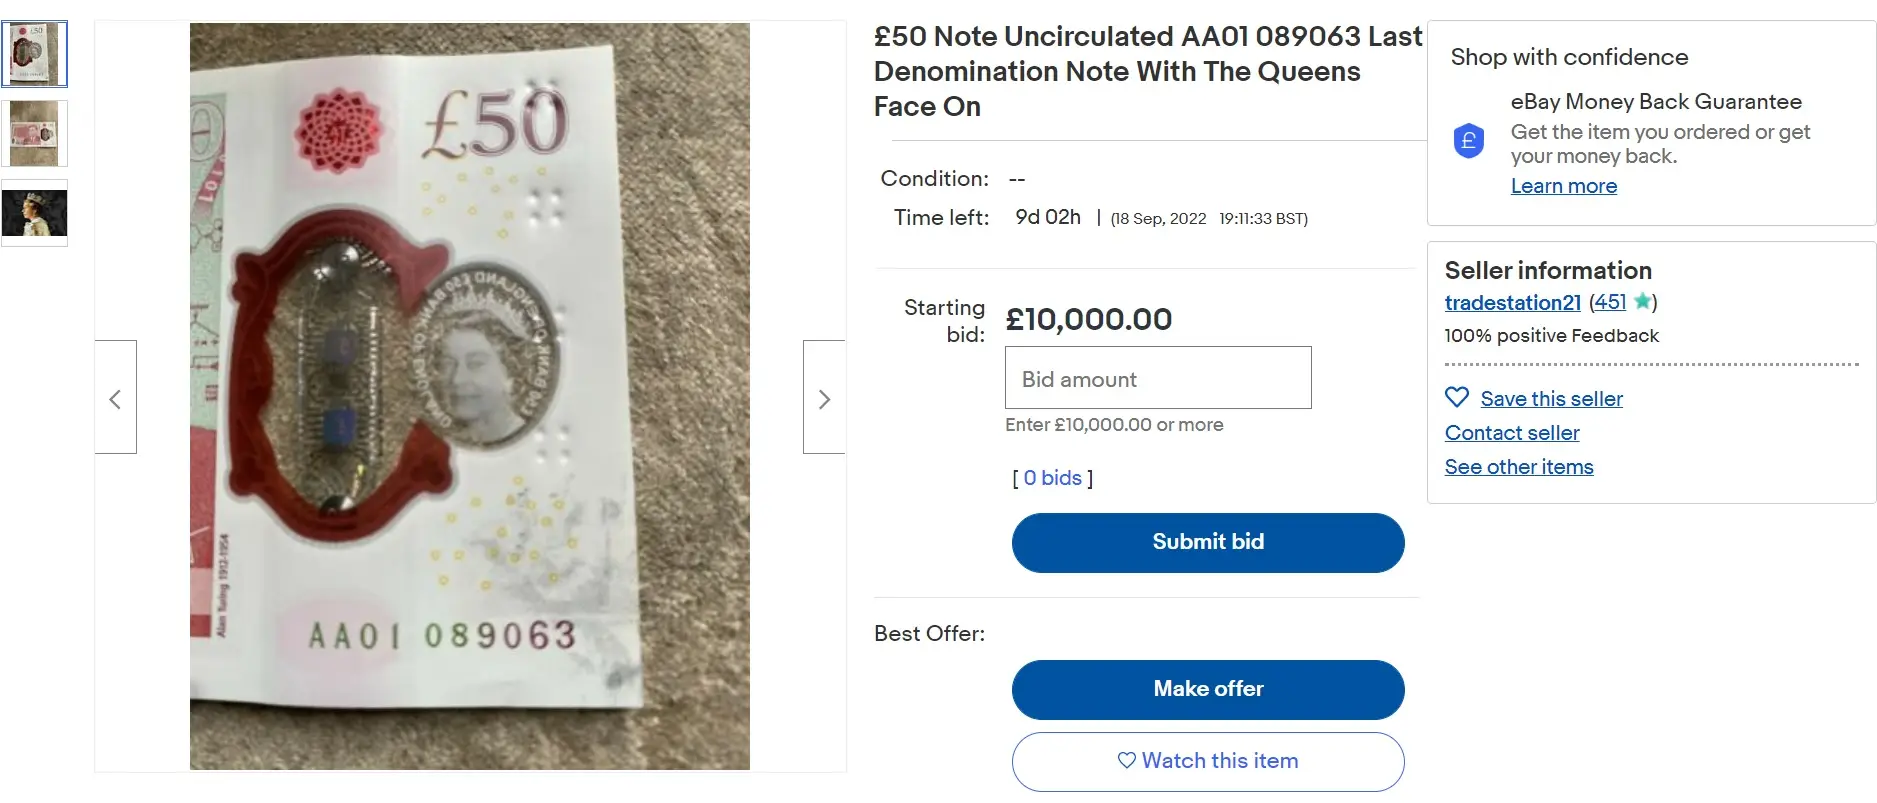
Task: View the seller's 451 feedback count
Action: [x=1609, y=302]
